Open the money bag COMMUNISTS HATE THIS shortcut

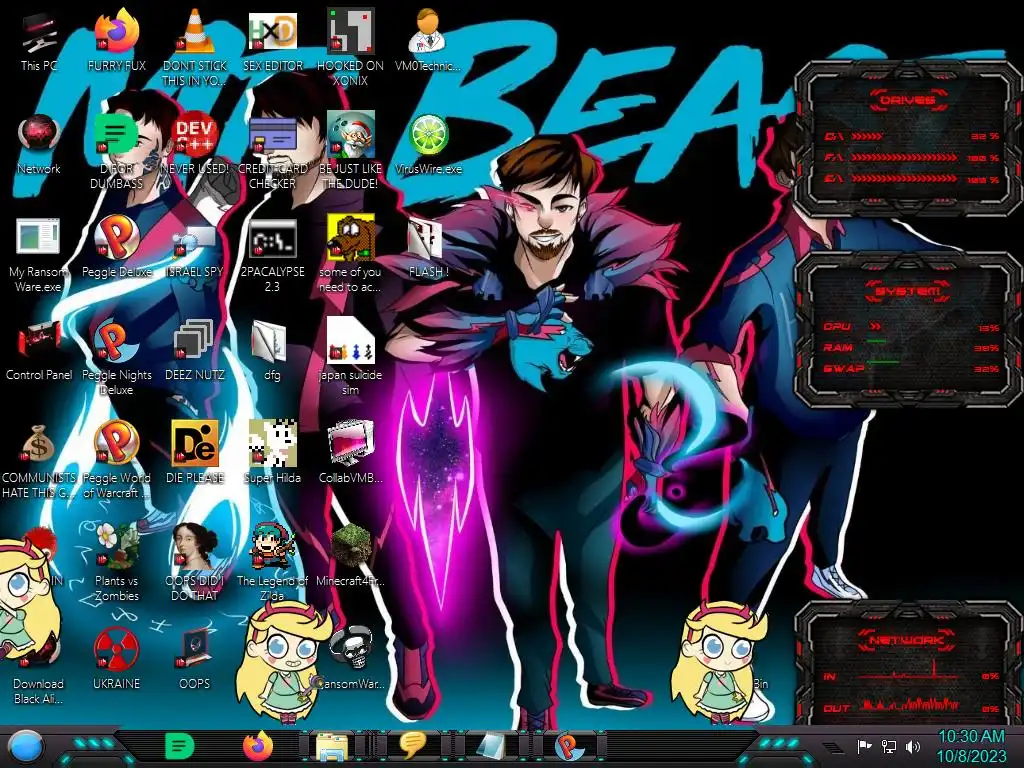pyautogui.click(x=38, y=461)
